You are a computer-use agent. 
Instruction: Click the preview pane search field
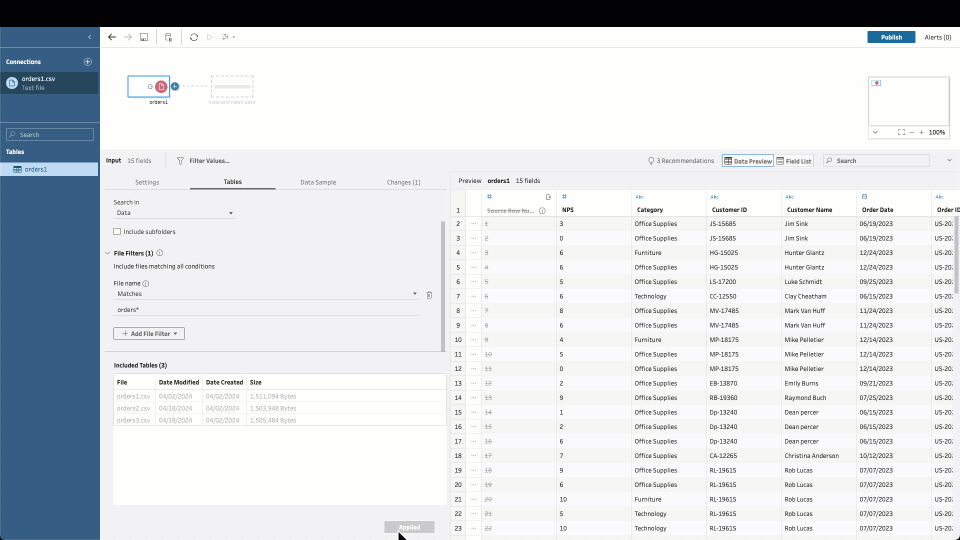point(877,161)
